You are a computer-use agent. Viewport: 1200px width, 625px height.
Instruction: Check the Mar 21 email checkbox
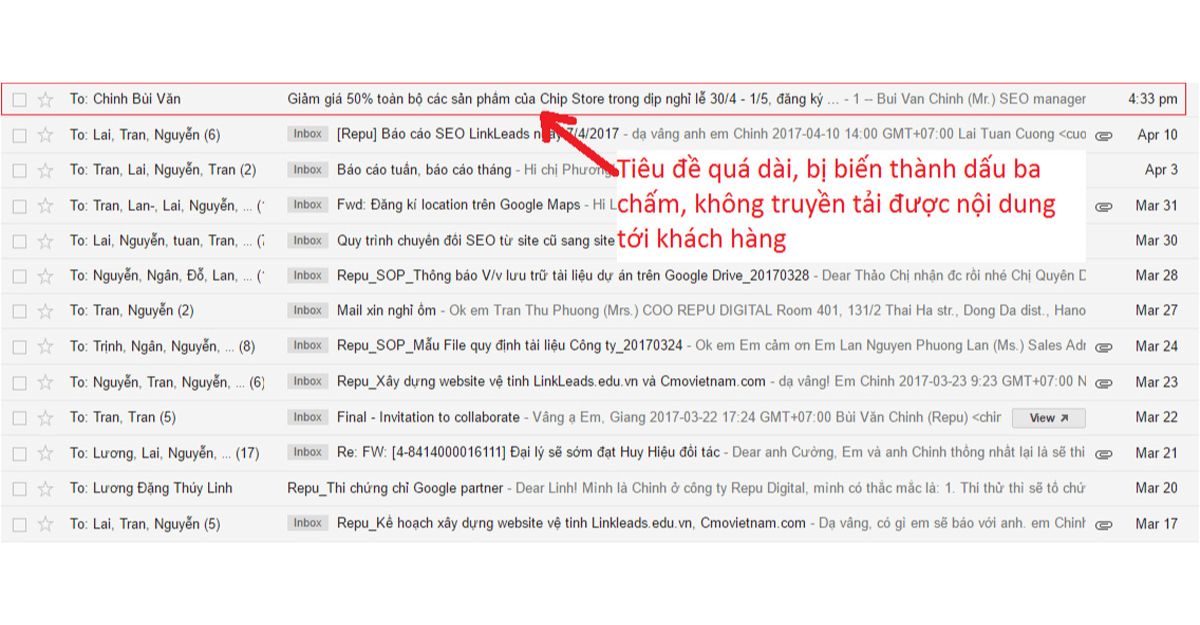point(19,453)
